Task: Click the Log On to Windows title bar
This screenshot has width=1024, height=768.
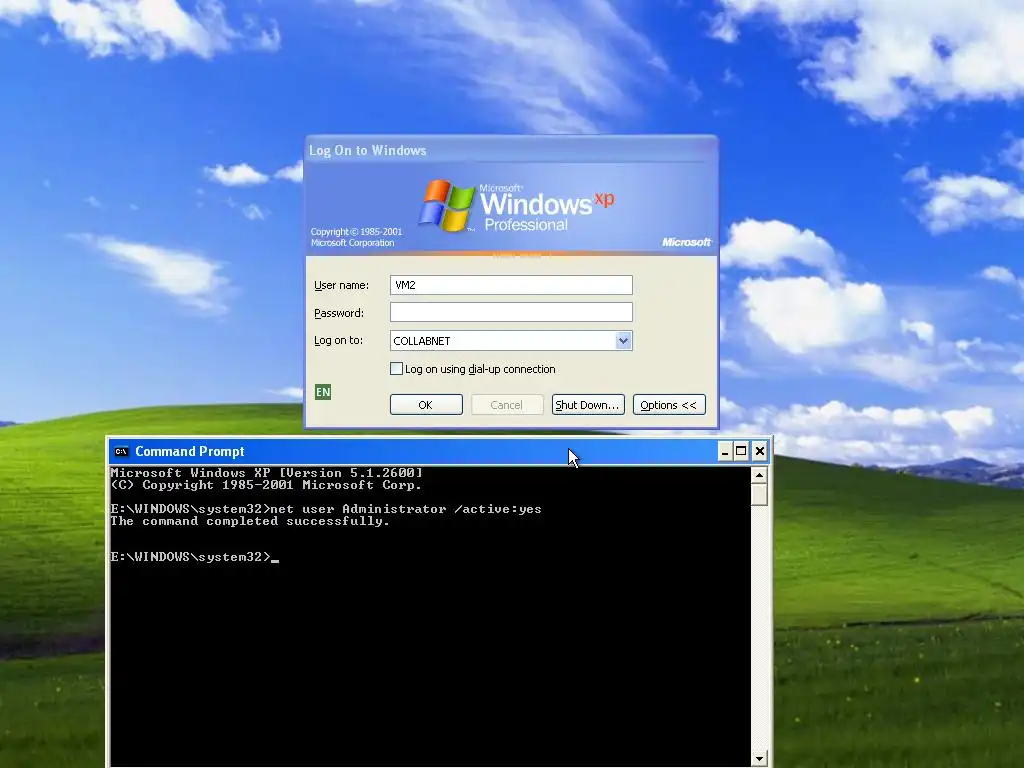Action: [x=511, y=150]
